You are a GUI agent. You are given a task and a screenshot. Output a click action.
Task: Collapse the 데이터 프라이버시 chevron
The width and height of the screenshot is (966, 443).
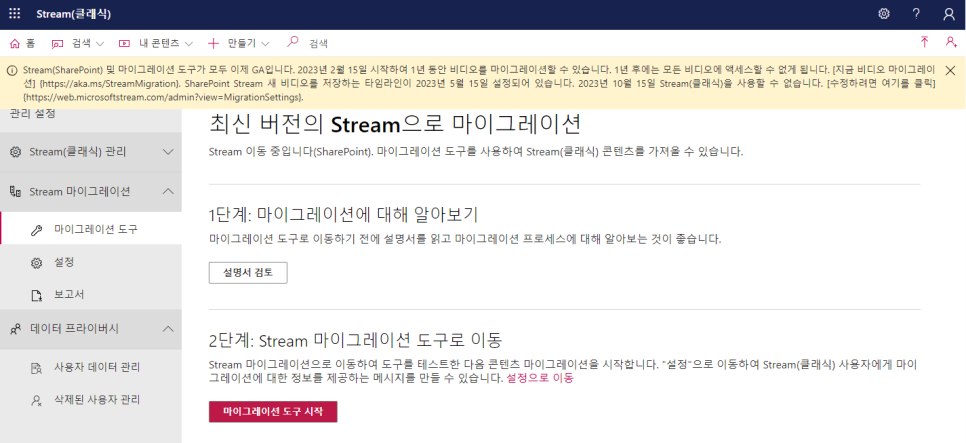[x=168, y=329]
